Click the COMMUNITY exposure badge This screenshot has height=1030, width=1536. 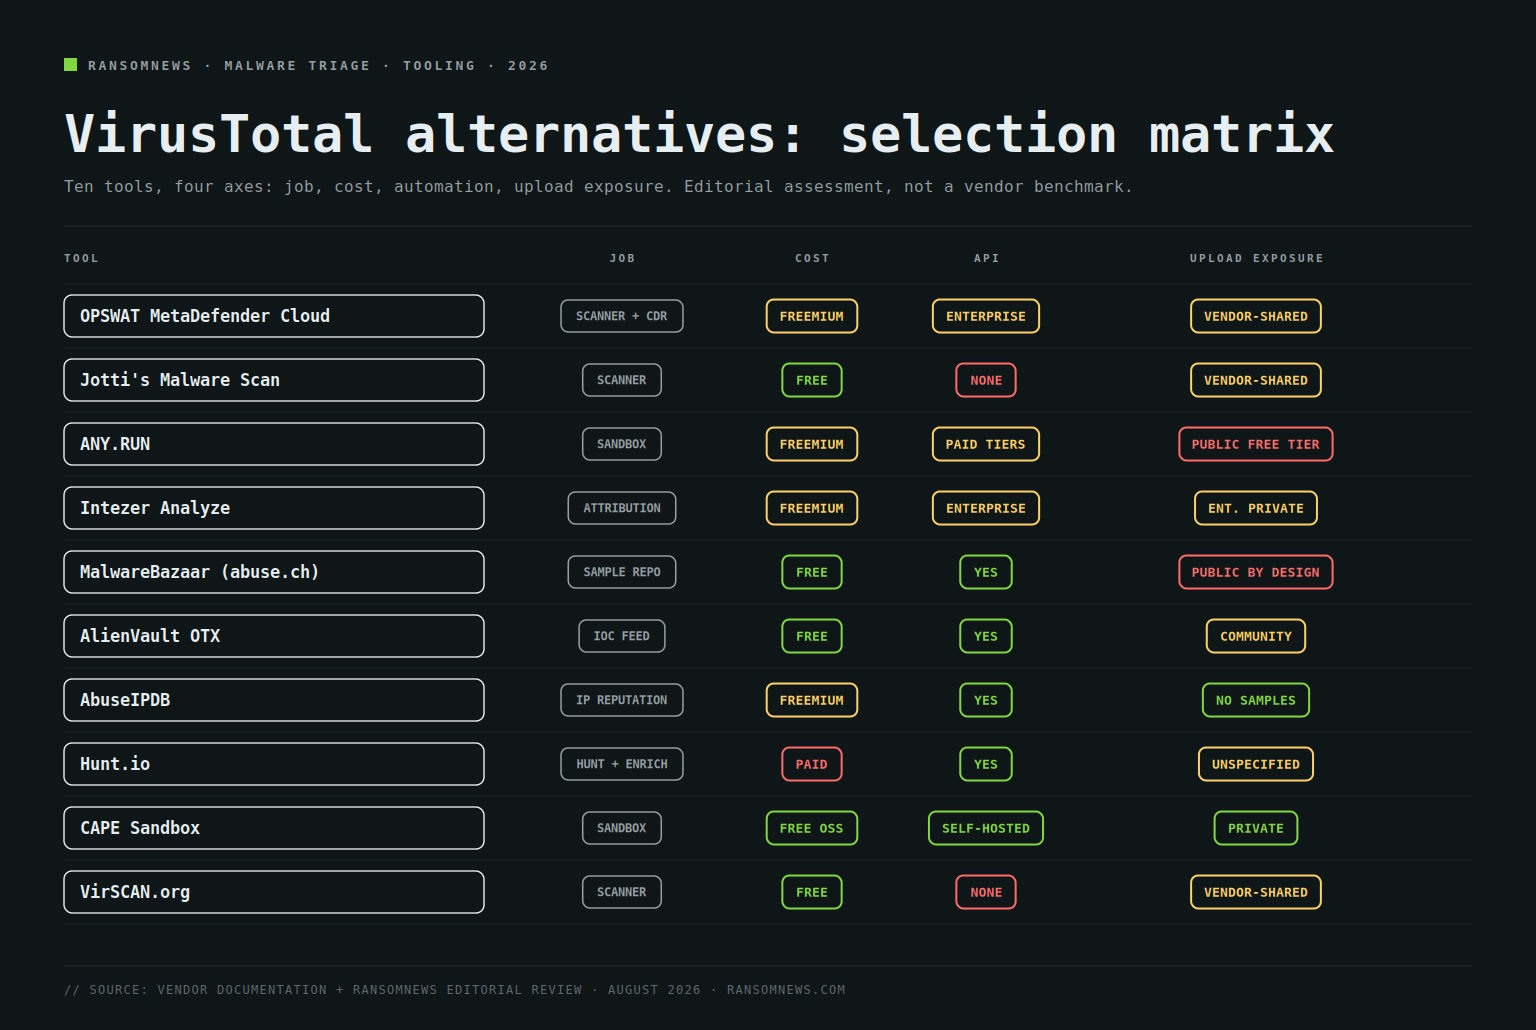click(x=1256, y=636)
